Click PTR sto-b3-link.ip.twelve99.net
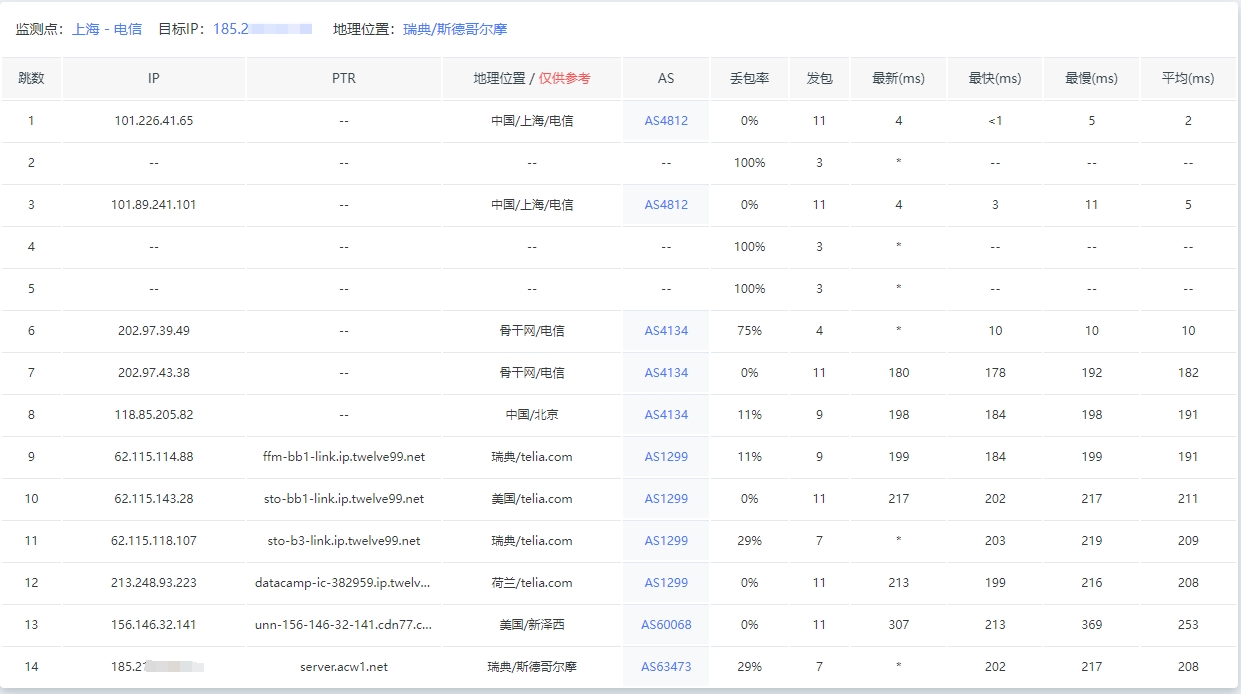 click(344, 541)
